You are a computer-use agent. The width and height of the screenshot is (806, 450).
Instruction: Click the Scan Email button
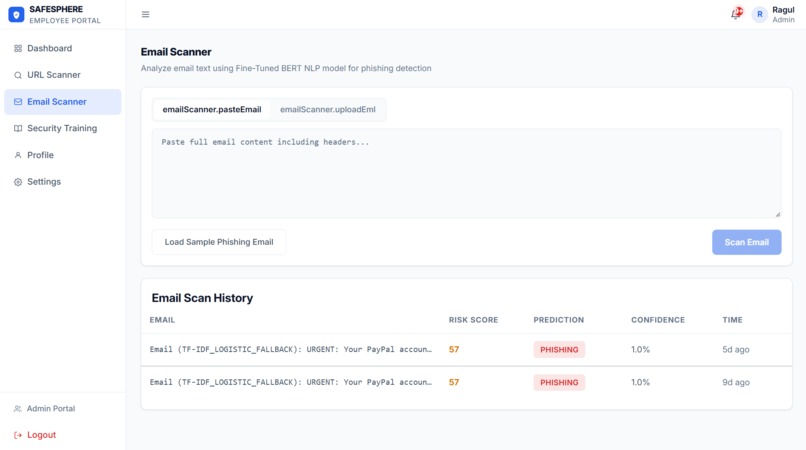pos(746,242)
